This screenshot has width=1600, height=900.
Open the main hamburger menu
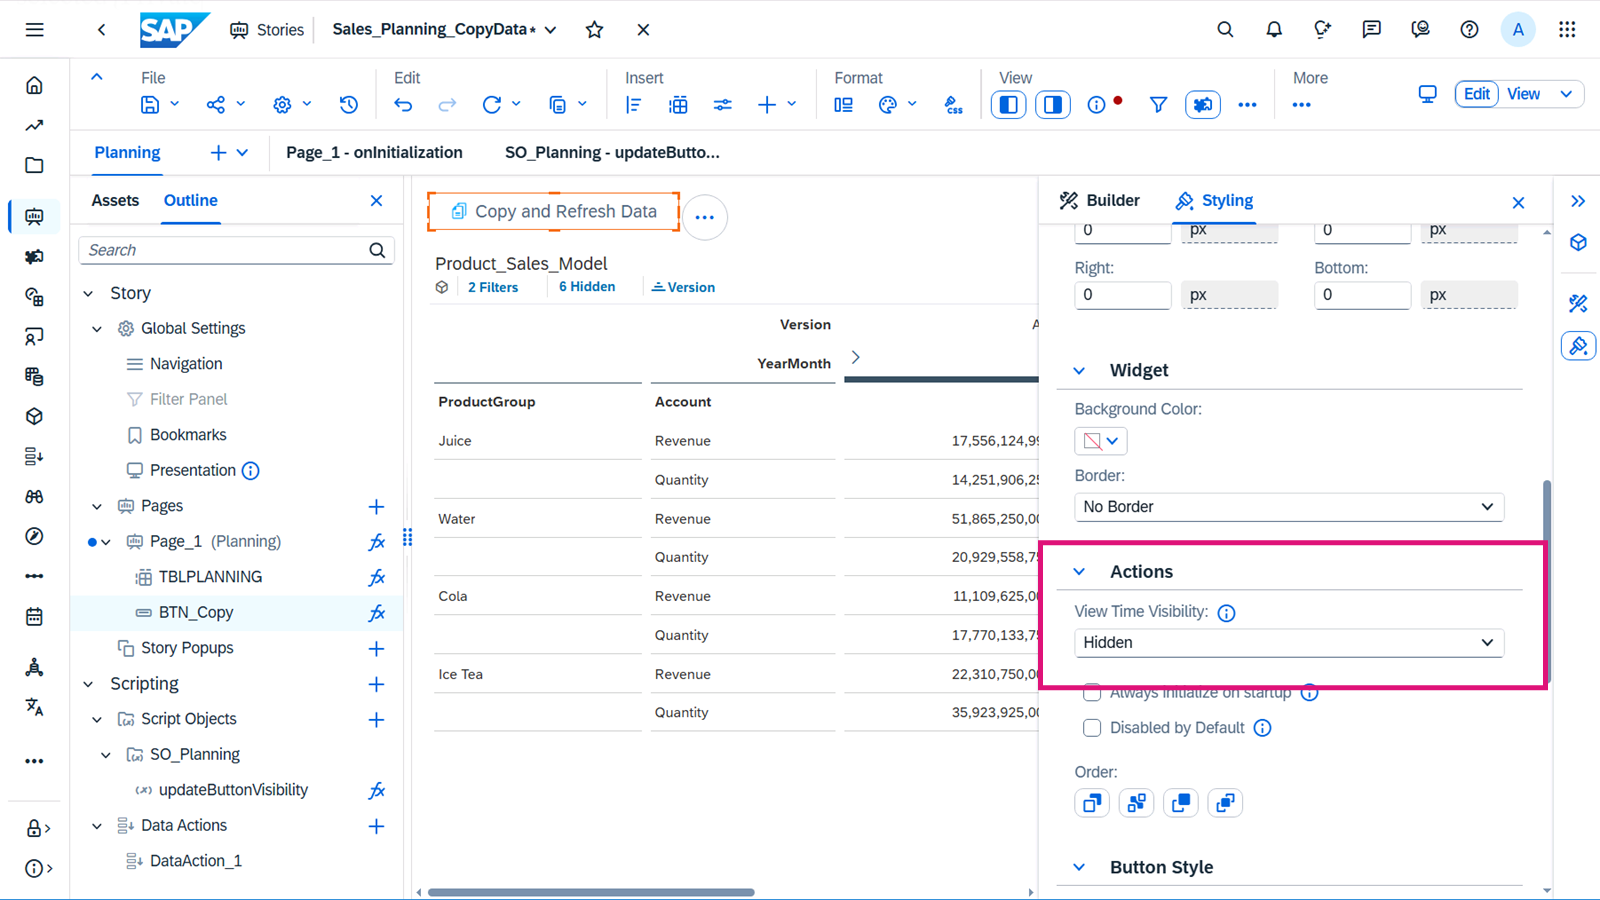point(34,30)
